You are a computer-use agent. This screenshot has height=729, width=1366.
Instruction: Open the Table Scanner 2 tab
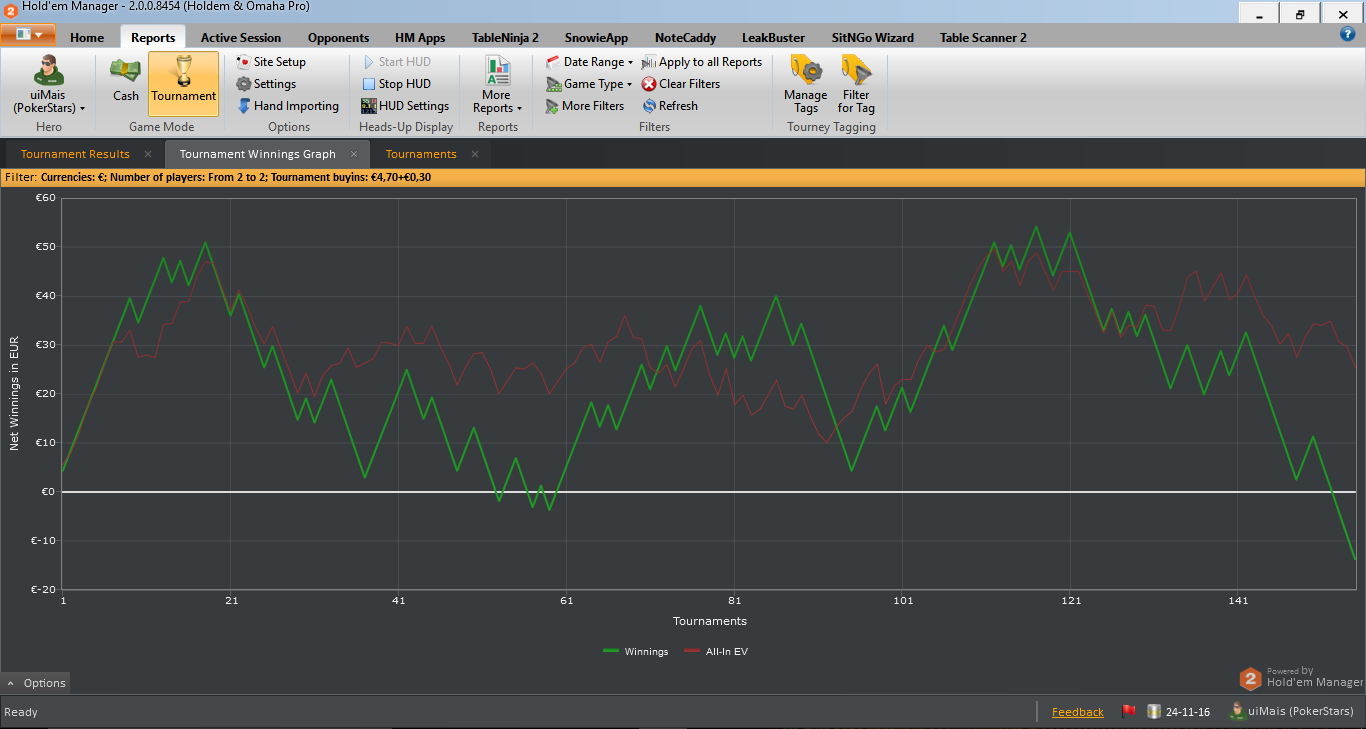point(983,37)
